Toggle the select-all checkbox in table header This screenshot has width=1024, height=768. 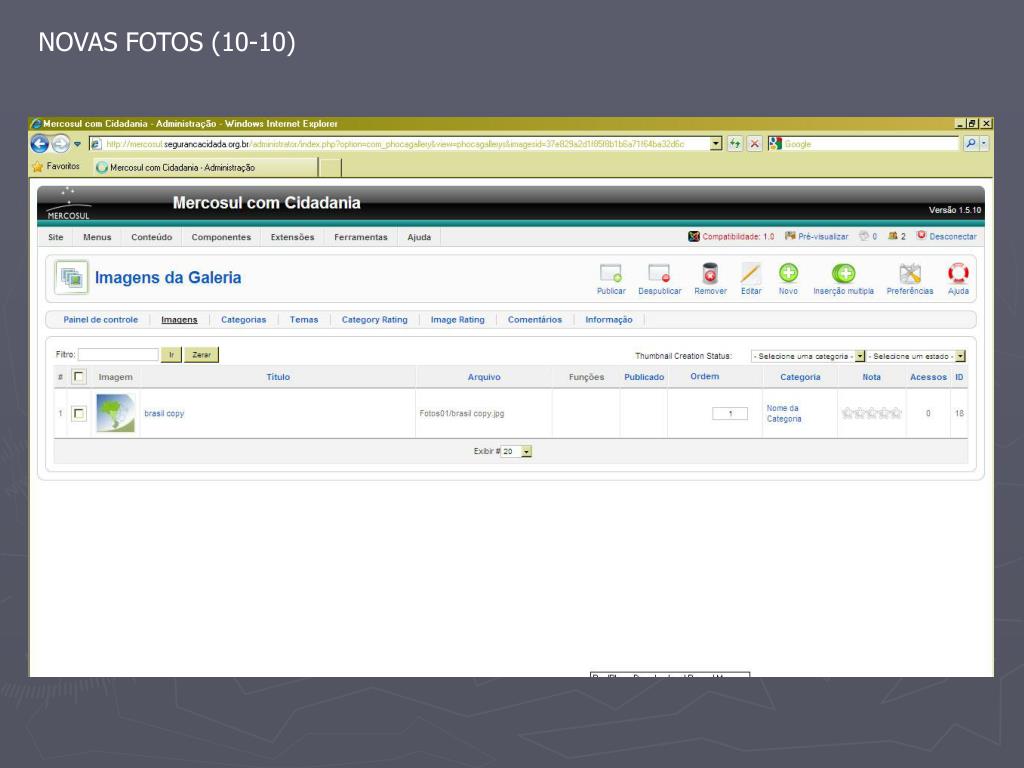click(78, 376)
